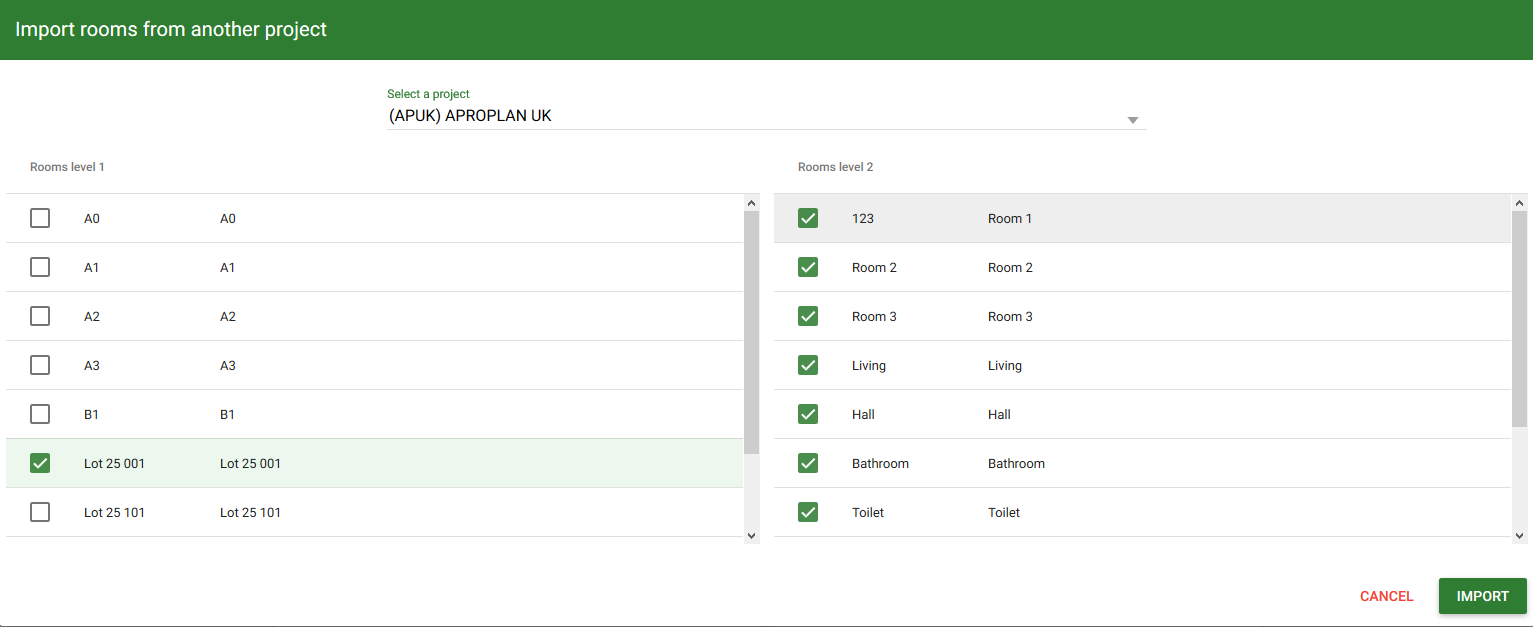Uncheck the Room 2 checkbox
This screenshot has width=1533, height=627.
click(x=808, y=267)
